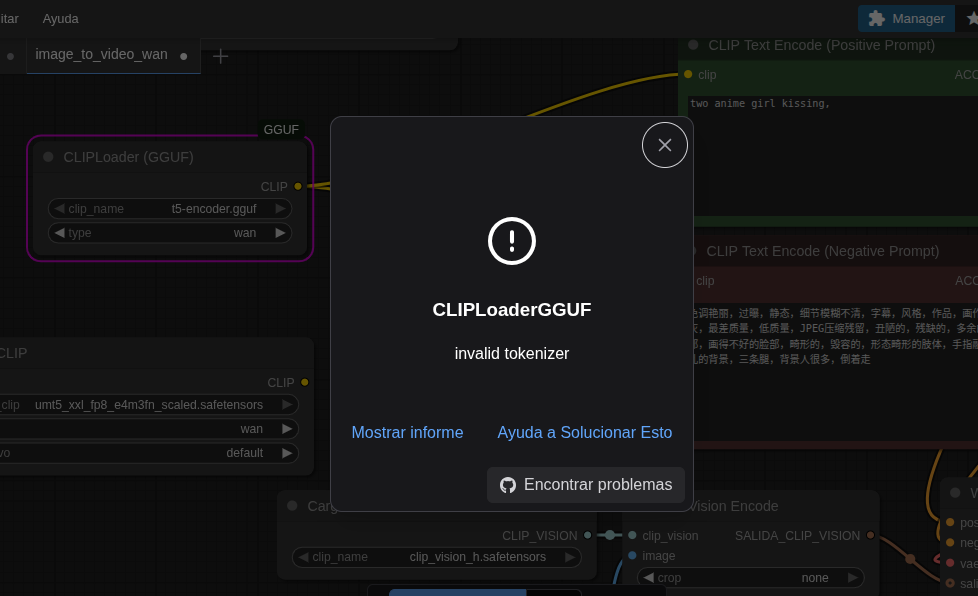Screen dimensions: 978x596
Task: Open the crop none selector
Action: click(751, 578)
